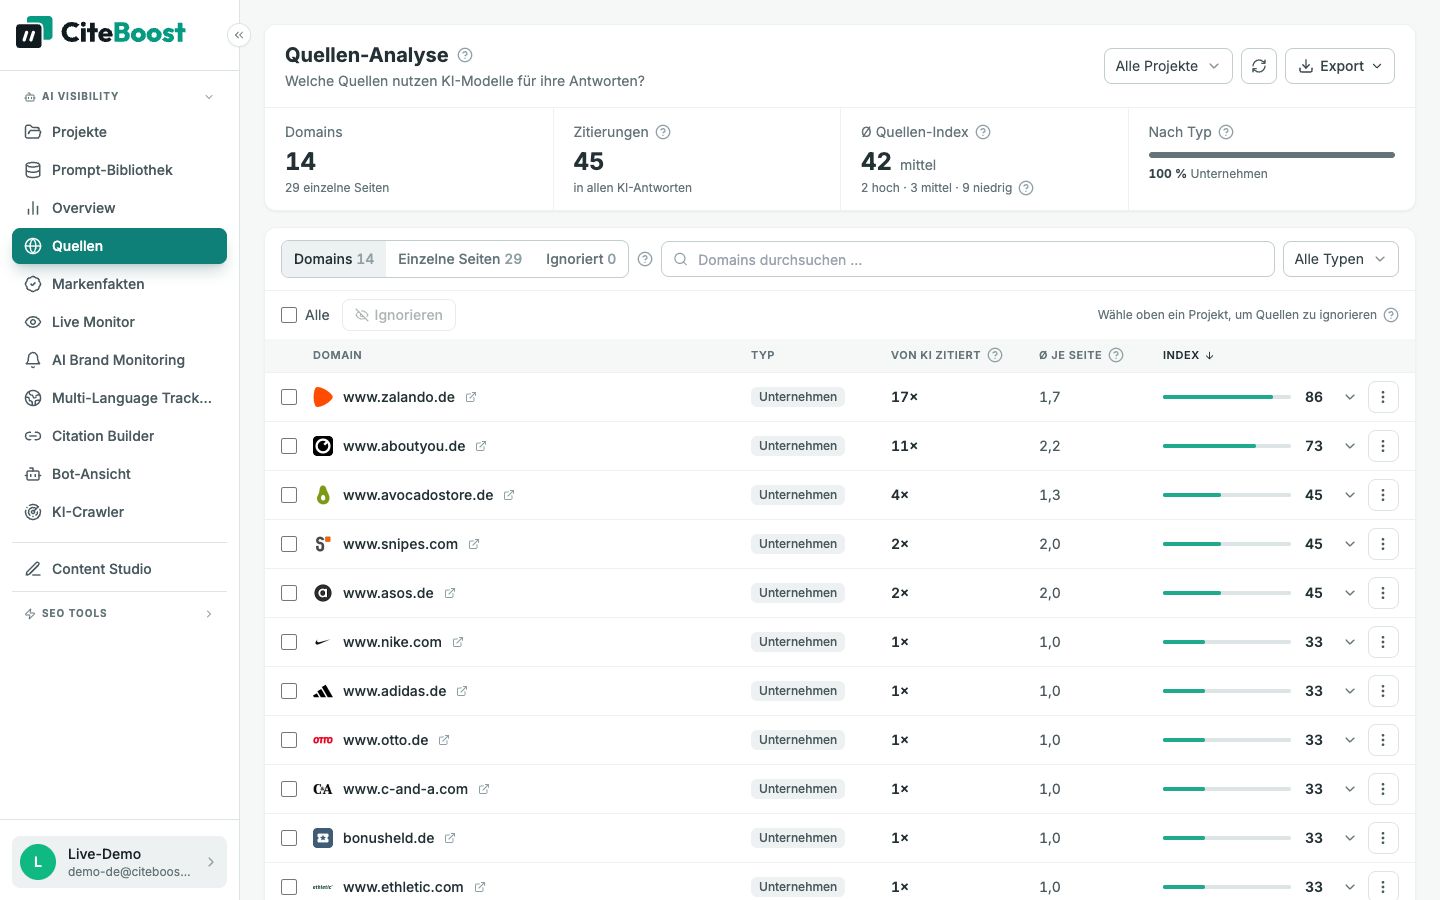Open the Alle Typen filter dropdown

(1341, 259)
